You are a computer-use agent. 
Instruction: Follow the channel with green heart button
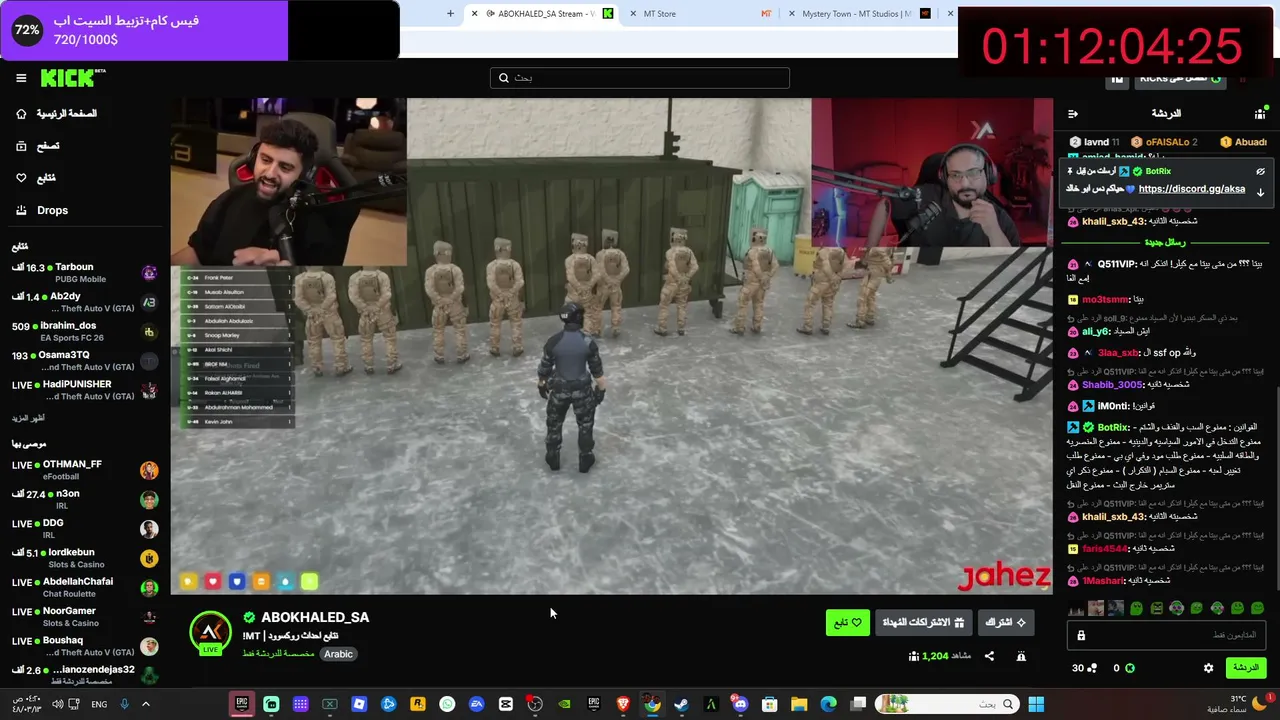coord(848,622)
